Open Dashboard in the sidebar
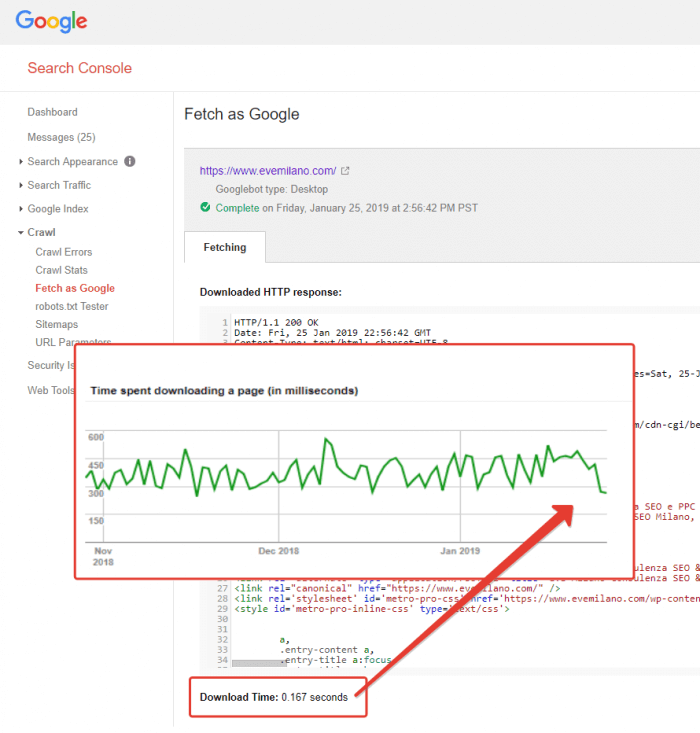700x733 pixels. pyautogui.click(x=52, y=112)
